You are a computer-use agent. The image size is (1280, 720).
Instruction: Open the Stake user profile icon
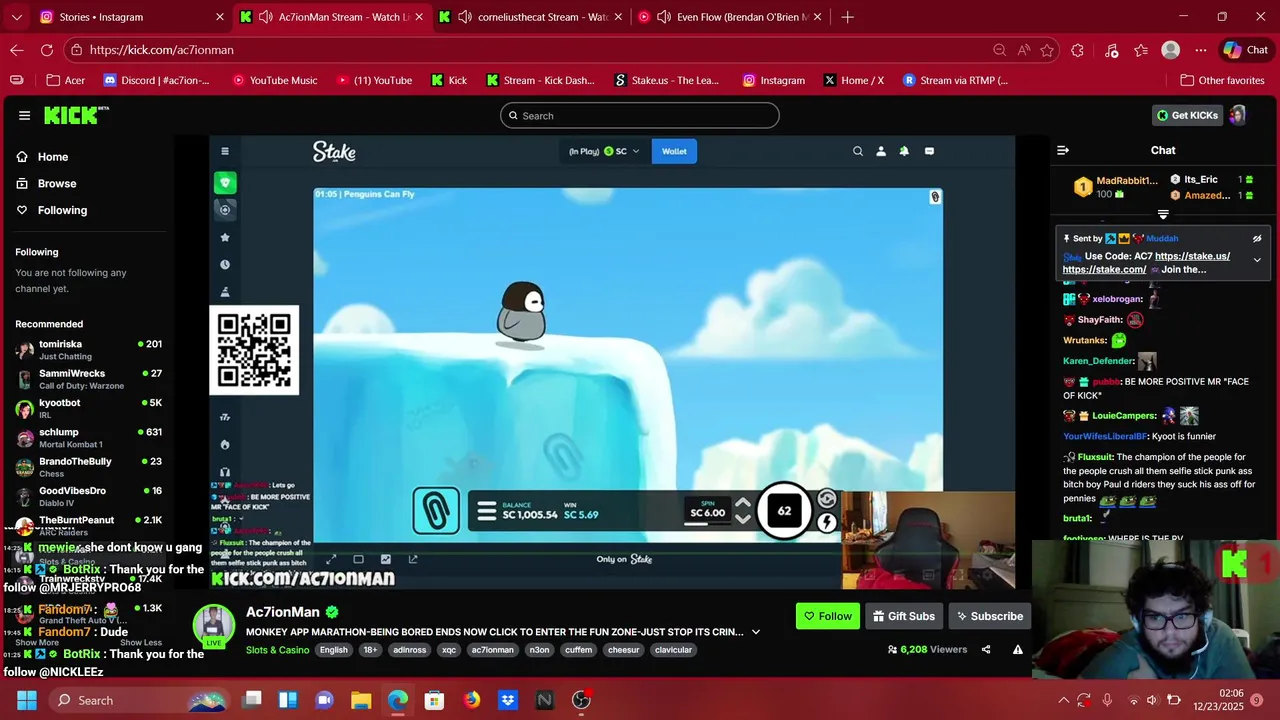(881, 151)
